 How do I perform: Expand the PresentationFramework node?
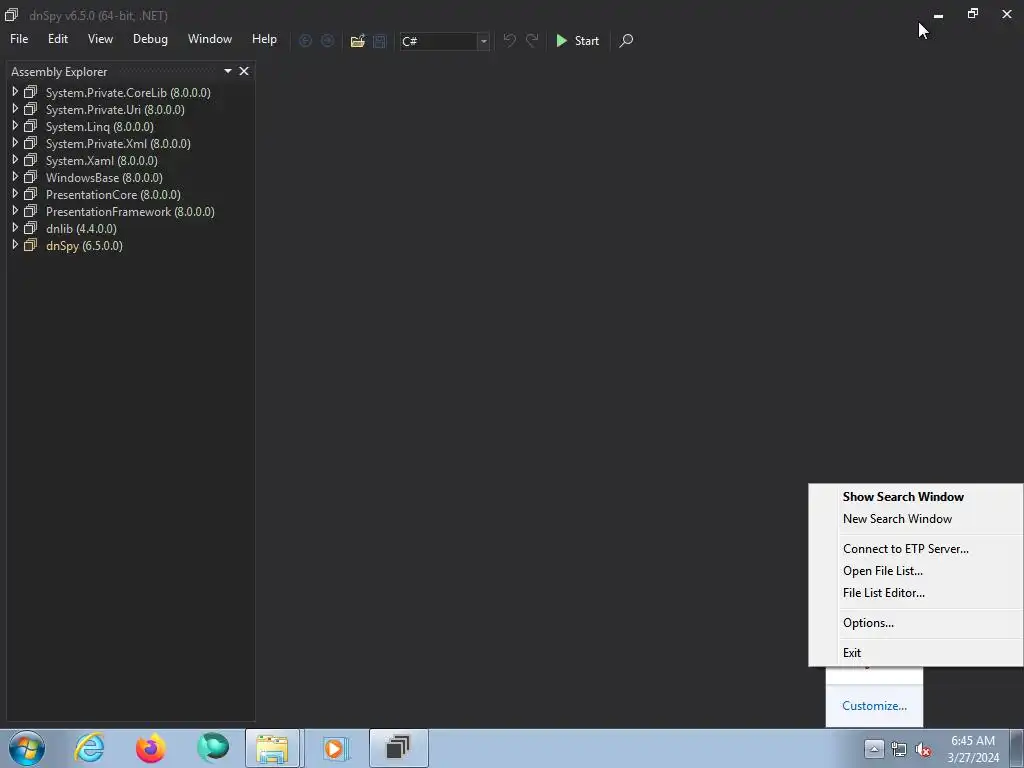pos(15,211)
